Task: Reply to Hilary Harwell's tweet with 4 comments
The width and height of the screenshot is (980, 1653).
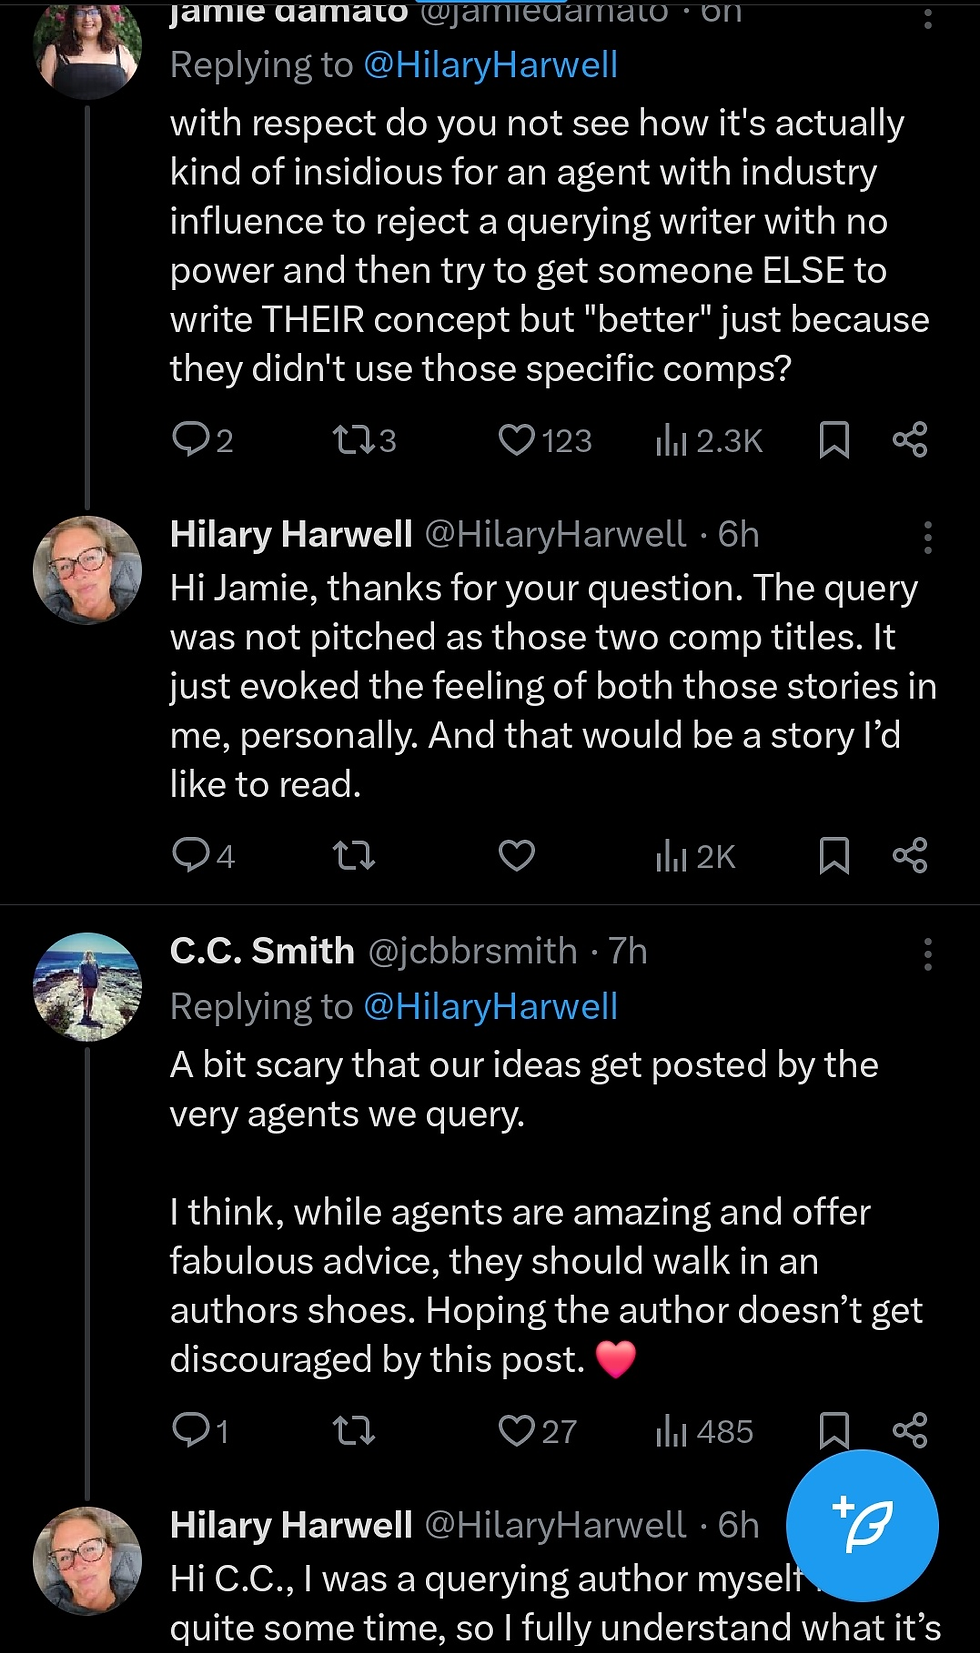Action: pos(190,856)
